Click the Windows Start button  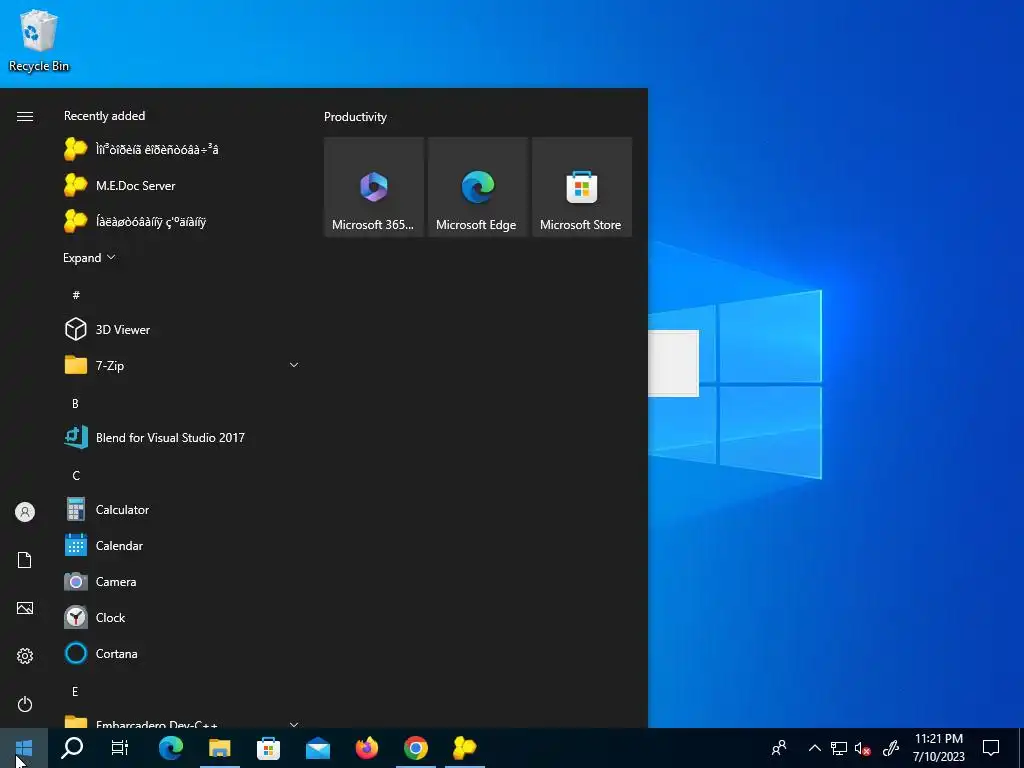24,748
